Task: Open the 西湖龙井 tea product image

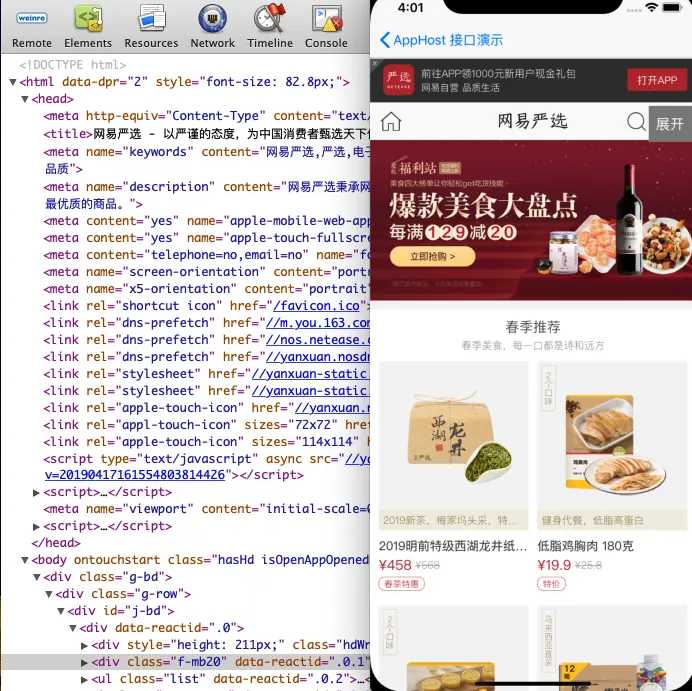Action: coord(453,445)
